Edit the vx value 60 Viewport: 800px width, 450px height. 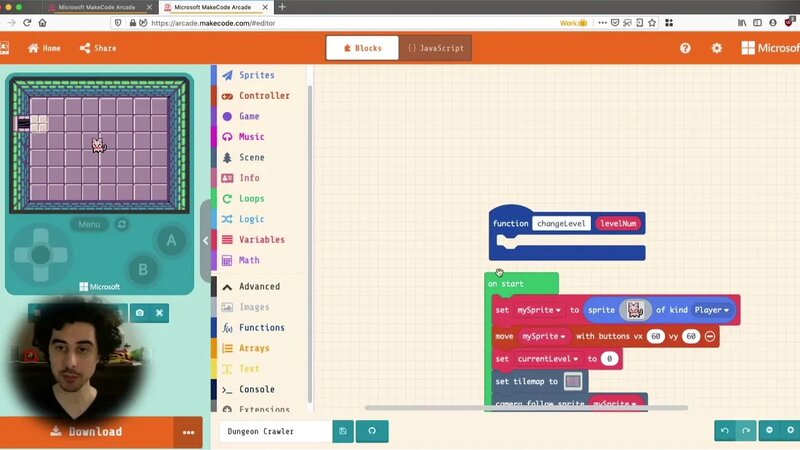point(656,336)
